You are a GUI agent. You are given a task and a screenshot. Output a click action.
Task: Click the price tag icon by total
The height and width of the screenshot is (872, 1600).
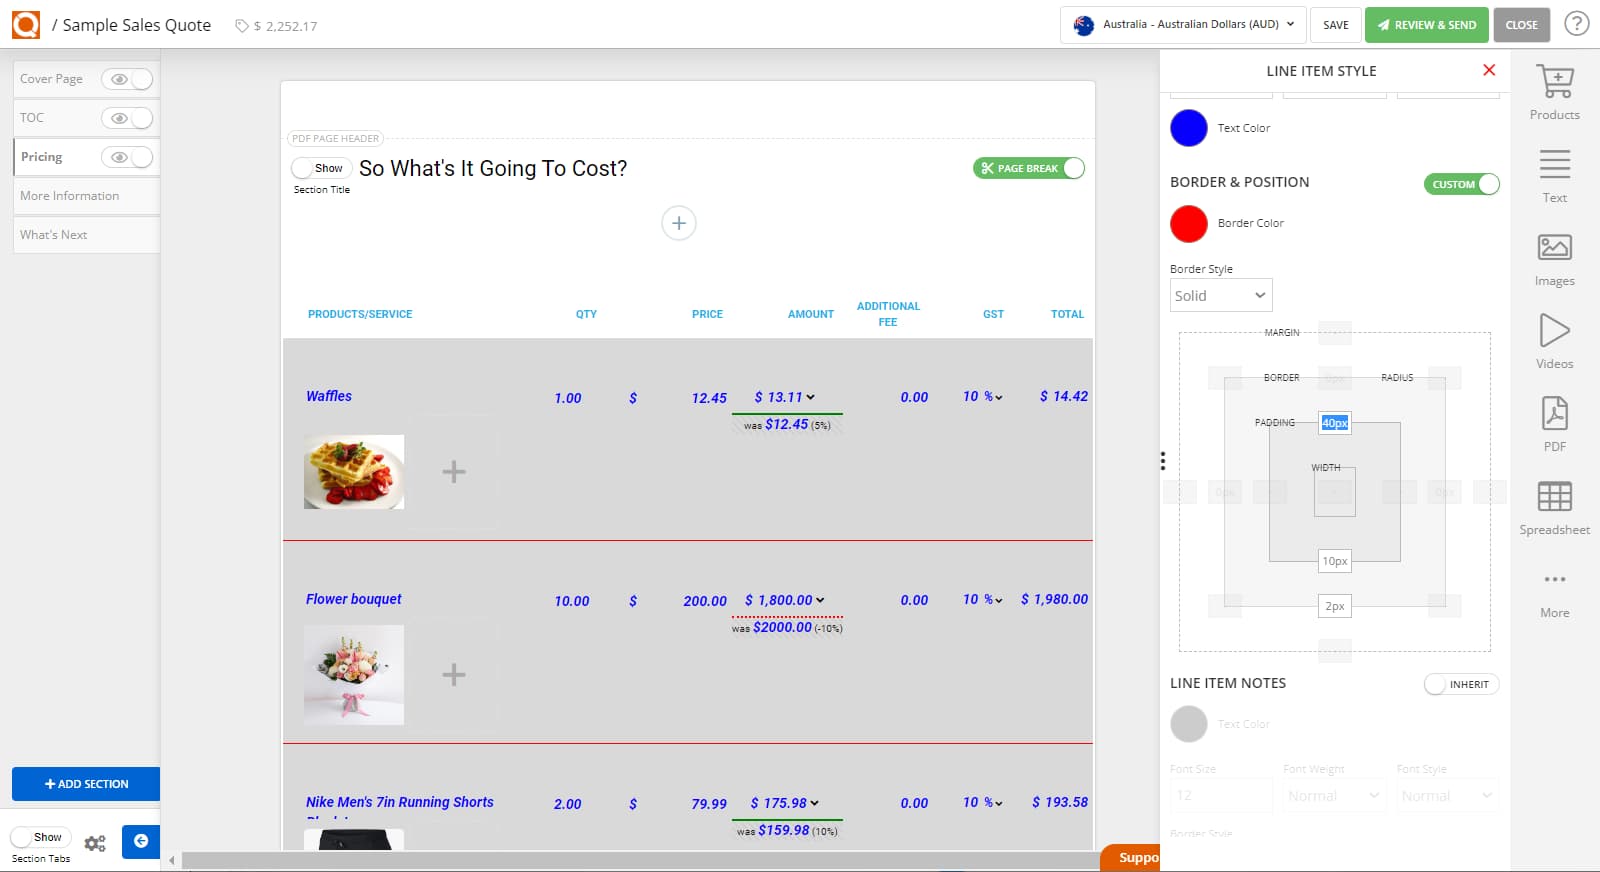click(x=241, y=26)
